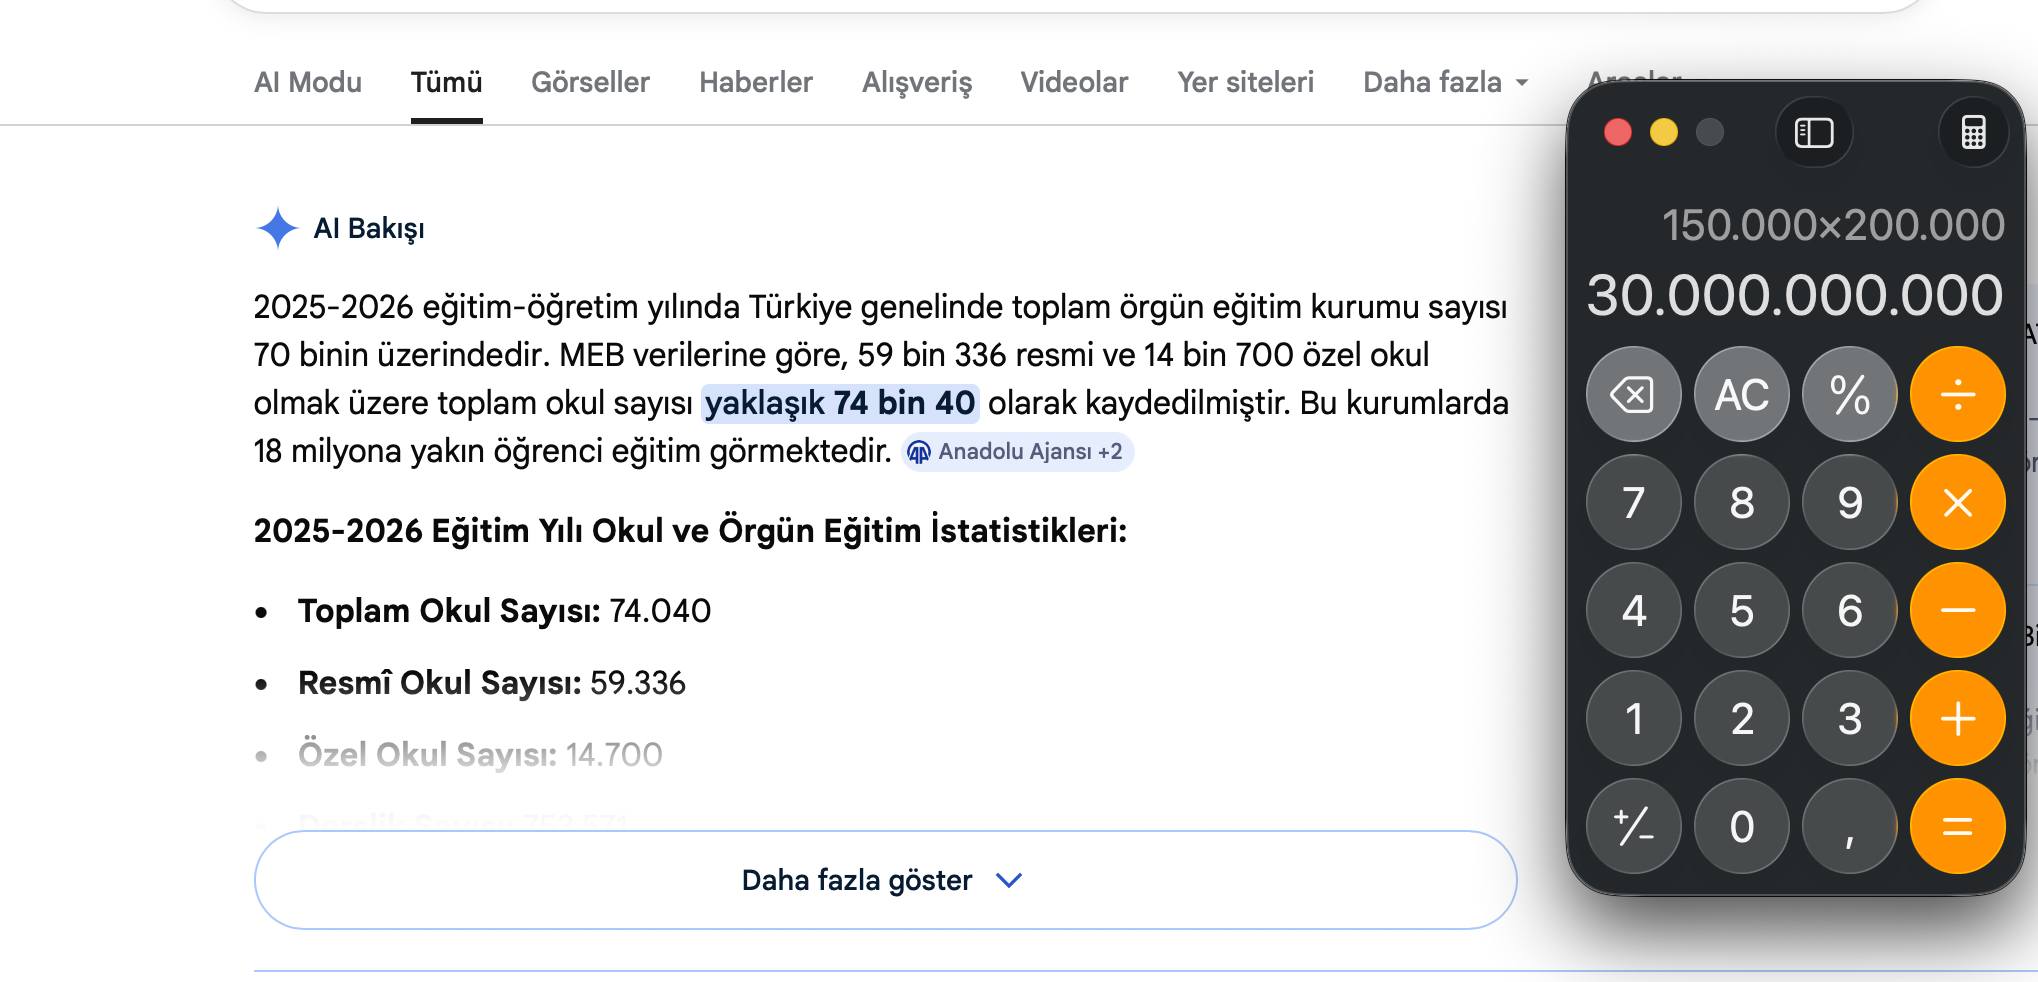This screenshot has height=982, width=2038.
Task: Open the calculator mode switcher icon
Action: click(1973, 132)
